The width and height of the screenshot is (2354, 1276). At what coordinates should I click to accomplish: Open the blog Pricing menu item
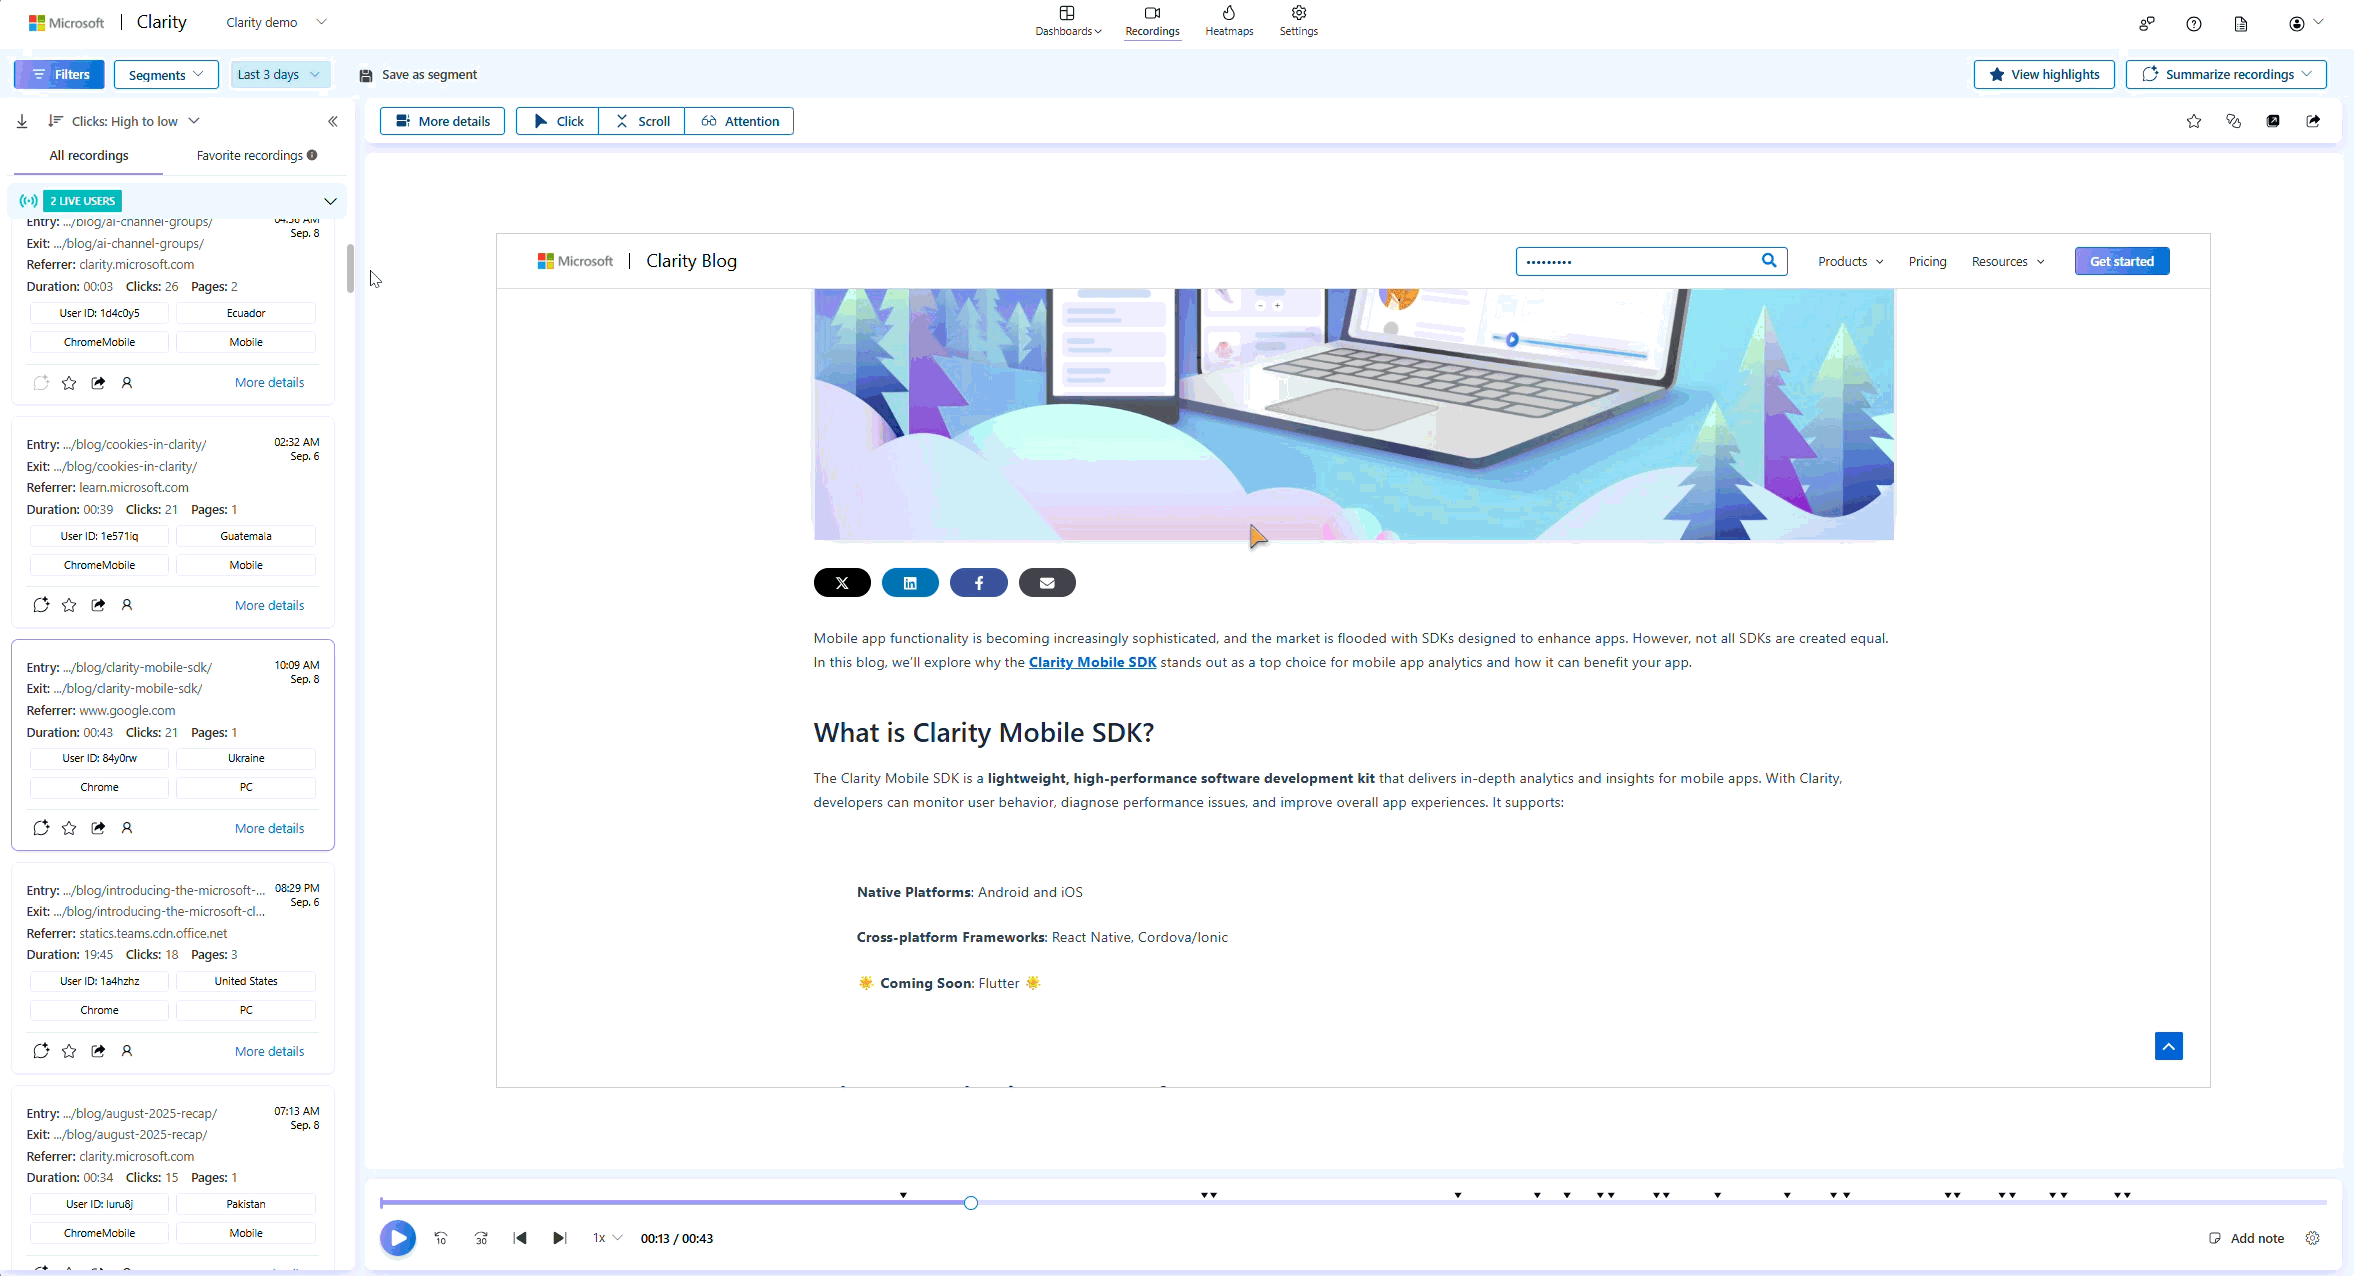(x=1927, y=261)
